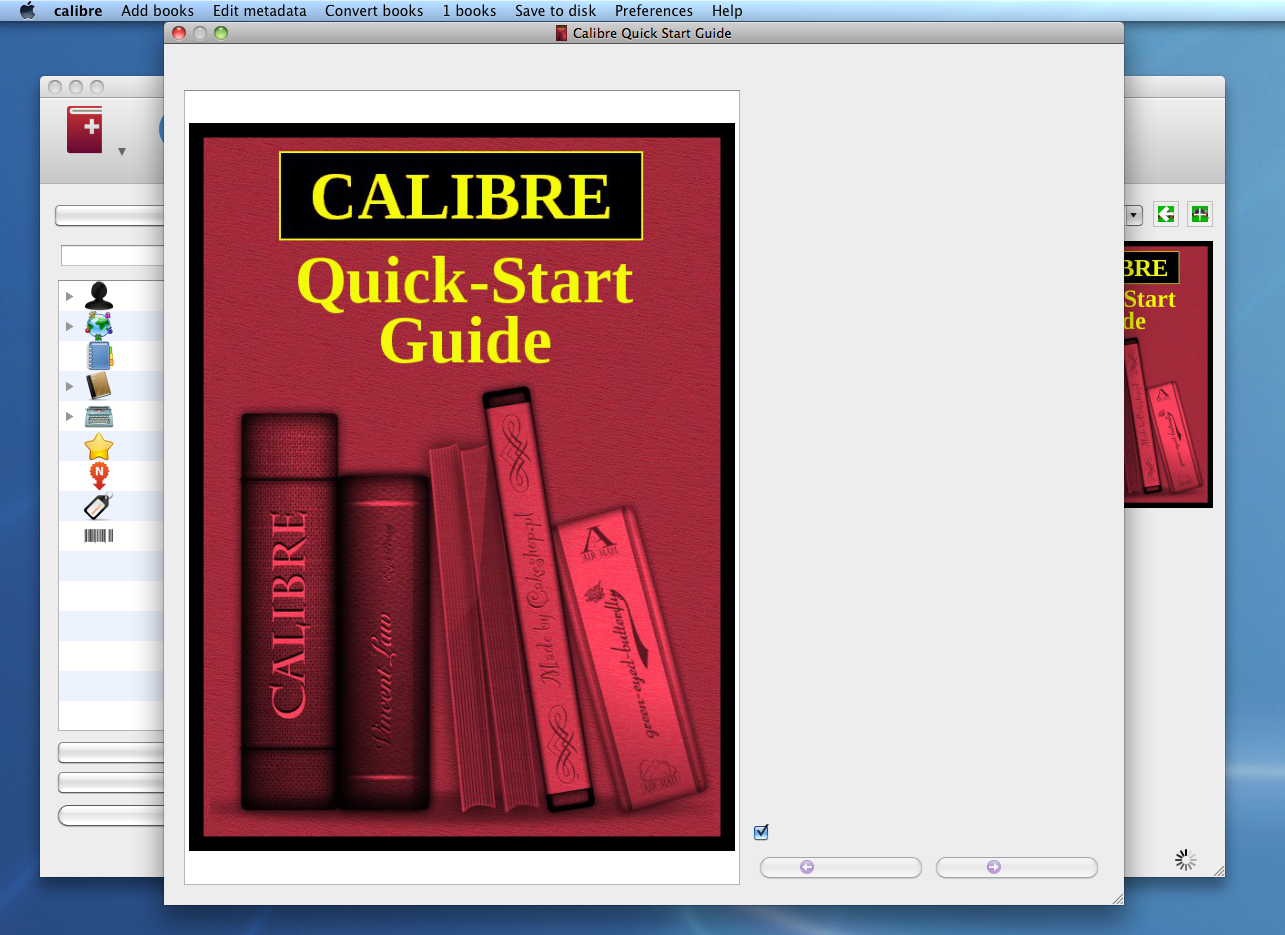Select the Languages globe icon in Tag Browser

point(99,326)
